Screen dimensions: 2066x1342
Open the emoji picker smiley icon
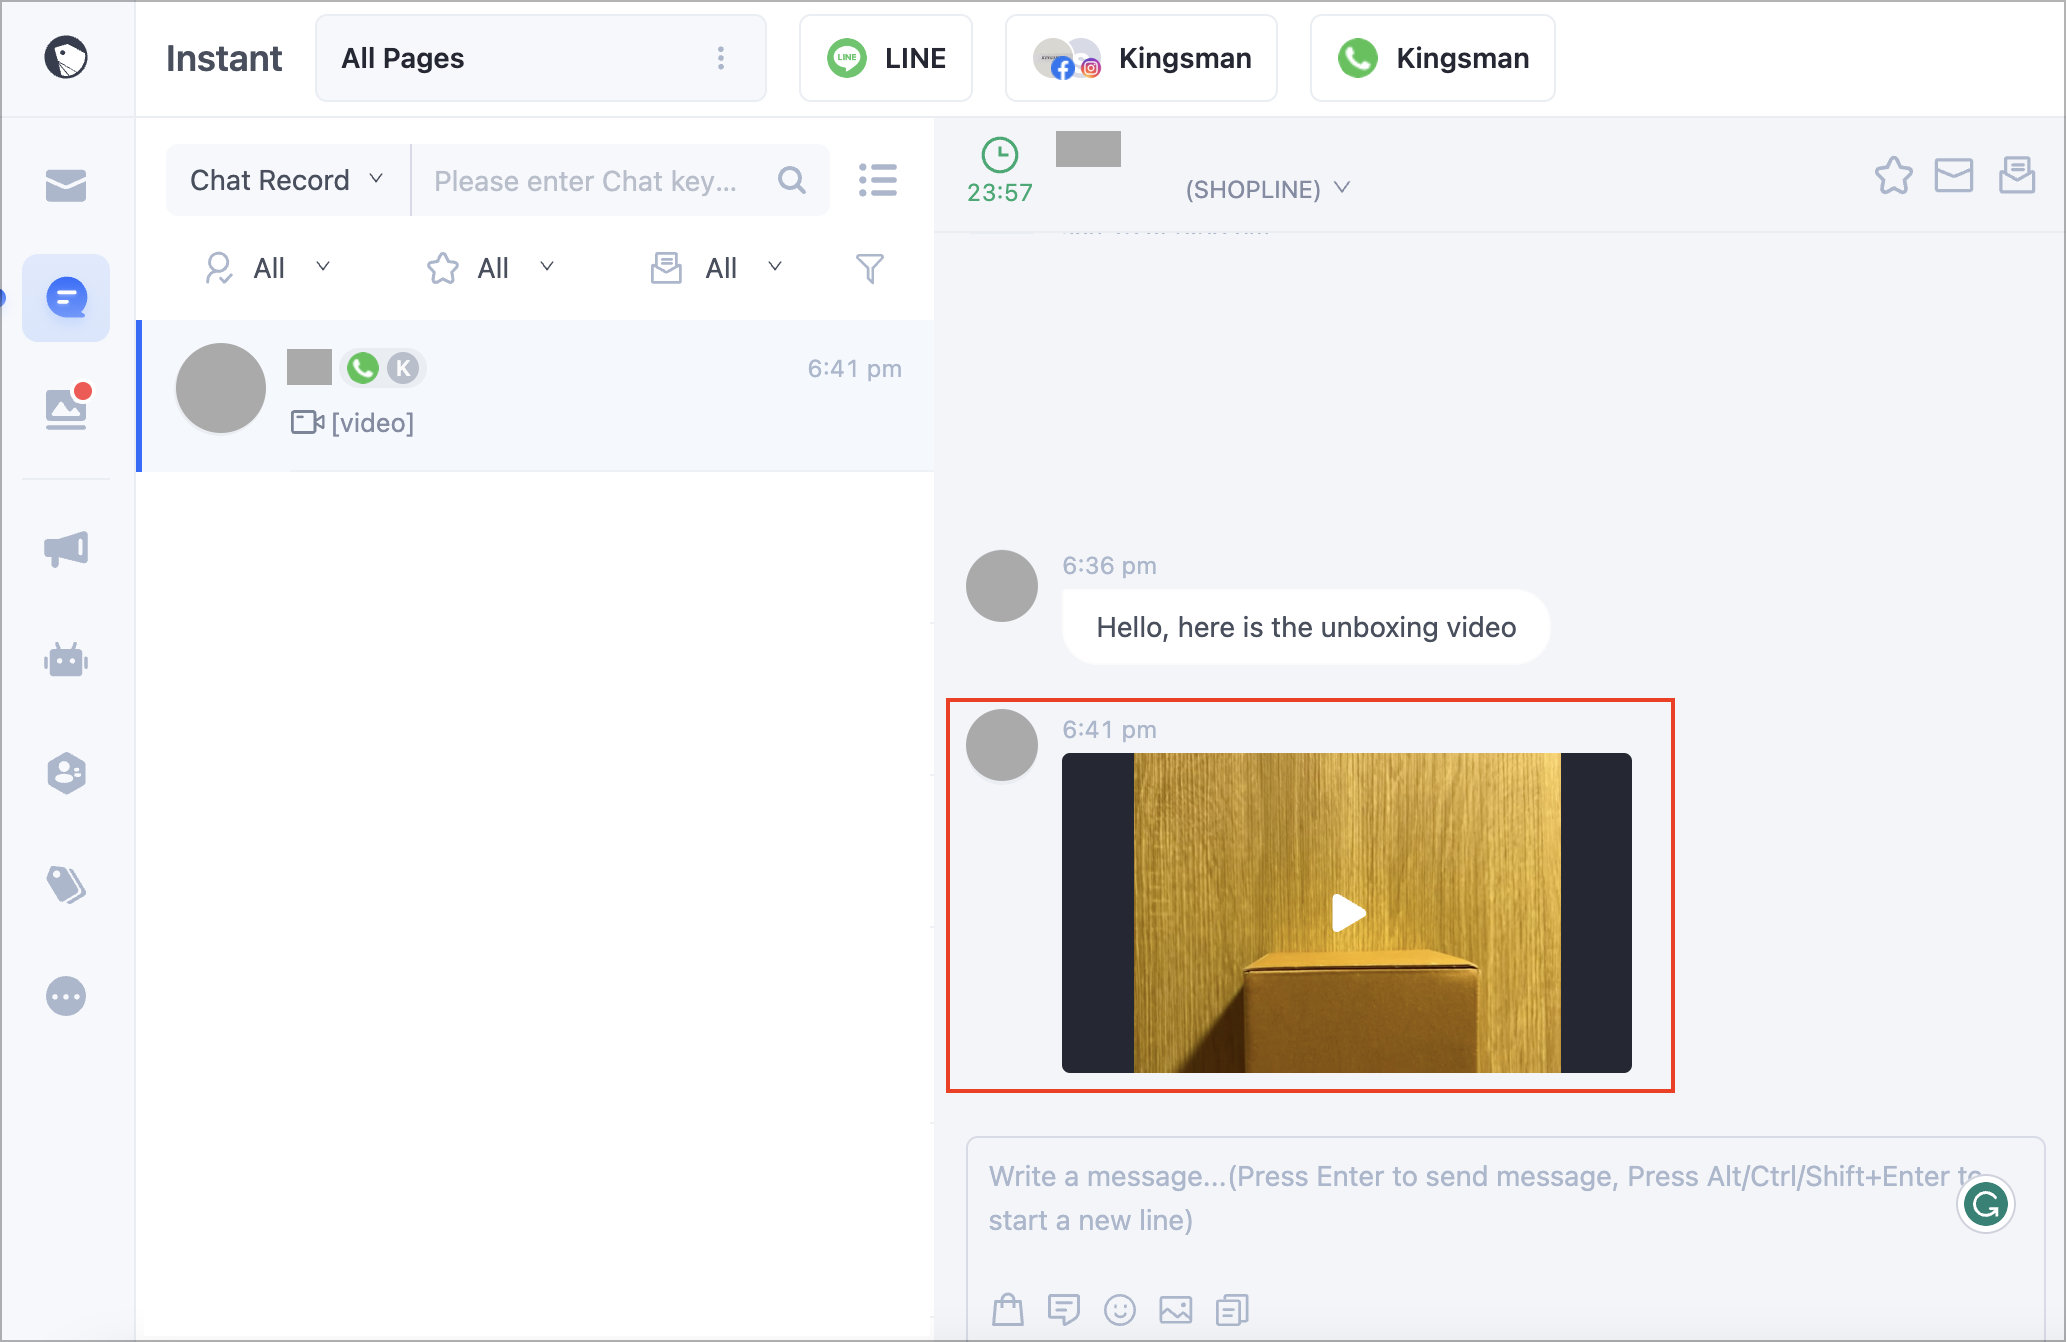click(1120, 1309)
